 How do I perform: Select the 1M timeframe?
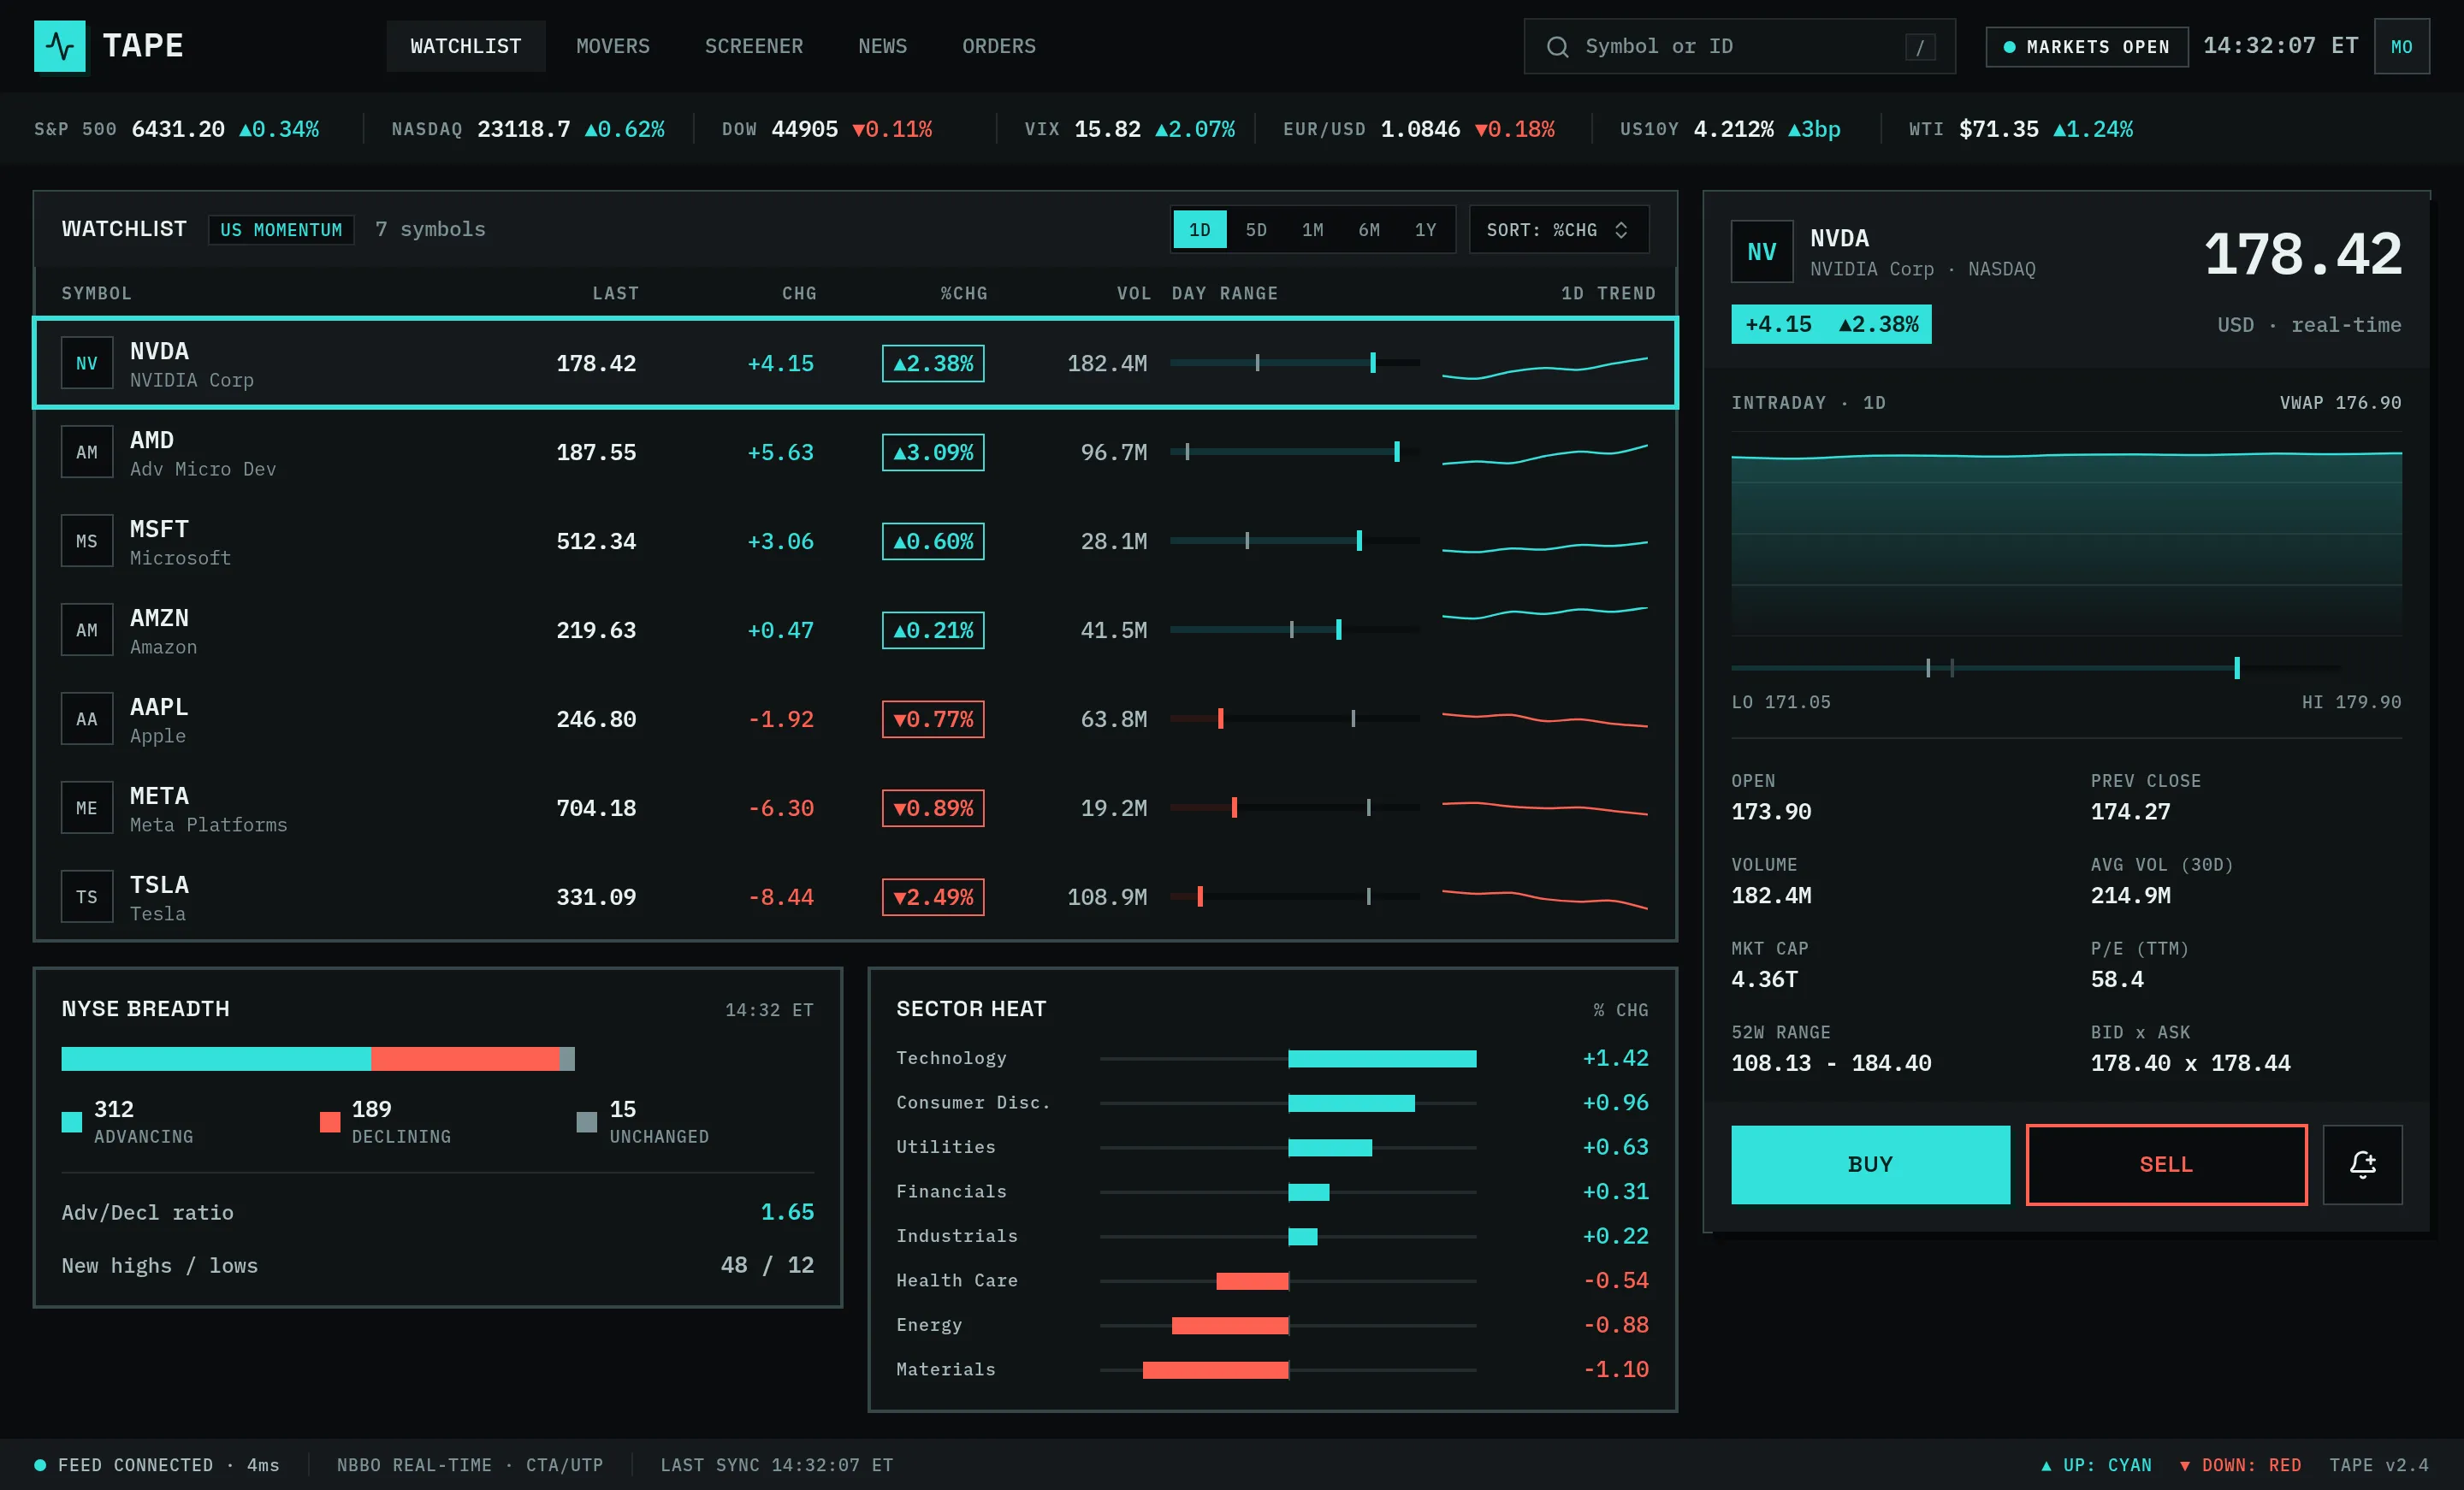[x=1312, y=230]
